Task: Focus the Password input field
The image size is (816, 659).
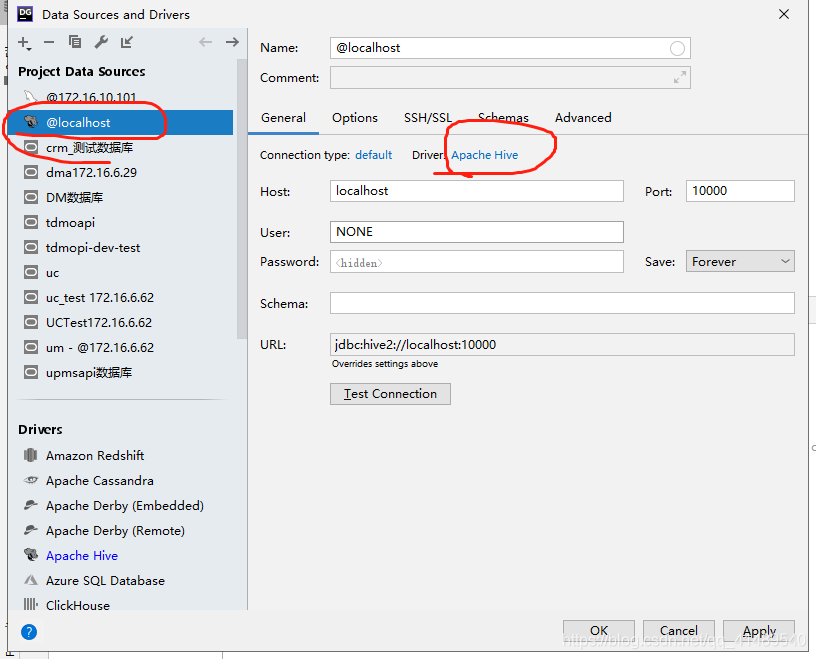Action: coord(477,262)
